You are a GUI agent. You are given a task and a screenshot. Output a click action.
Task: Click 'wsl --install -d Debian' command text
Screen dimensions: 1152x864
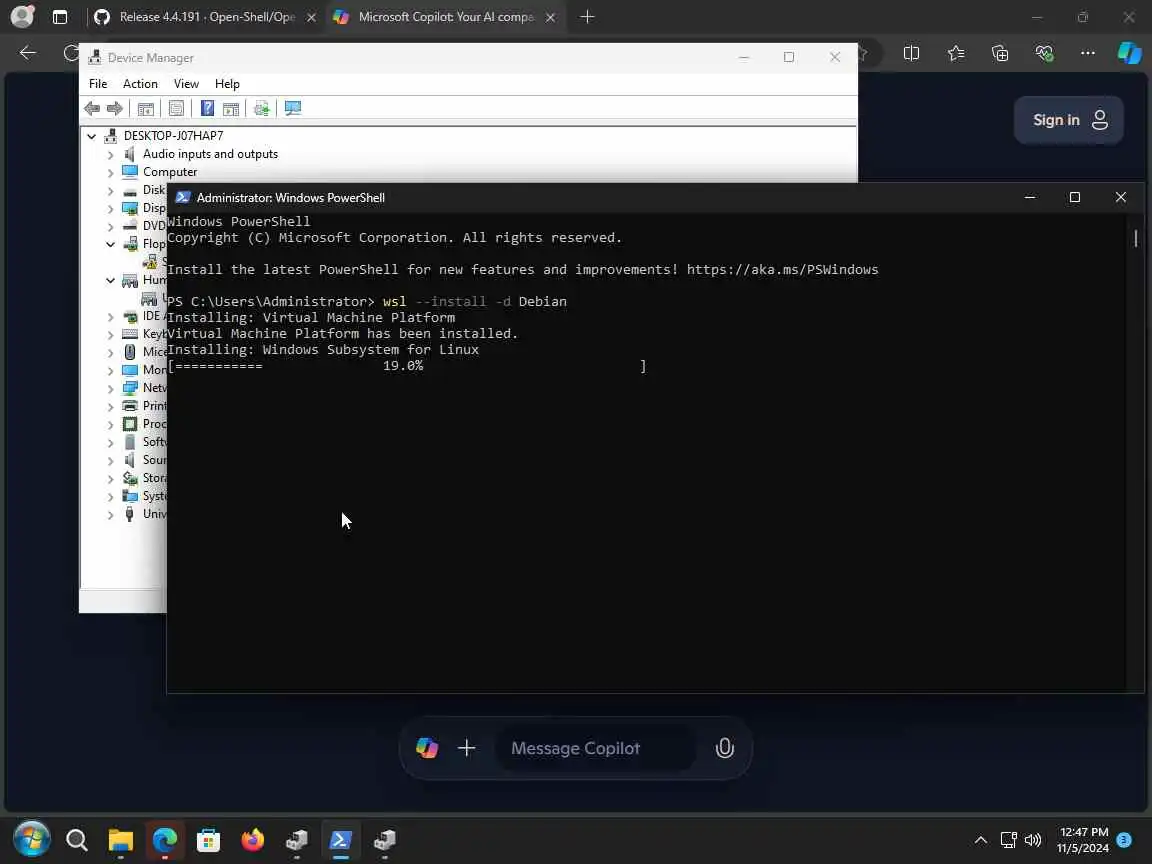pyautogui.click(x=475, y=302)
